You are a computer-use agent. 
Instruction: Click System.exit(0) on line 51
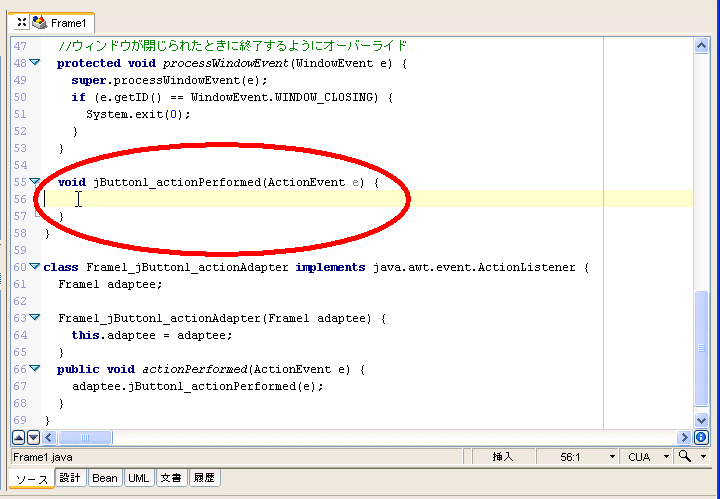138,114
